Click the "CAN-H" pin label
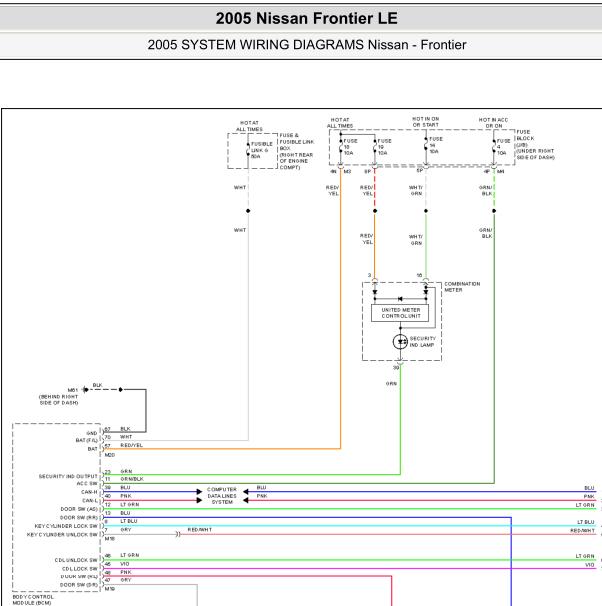Viewport: 602px width, 606px height. (89, 492)
